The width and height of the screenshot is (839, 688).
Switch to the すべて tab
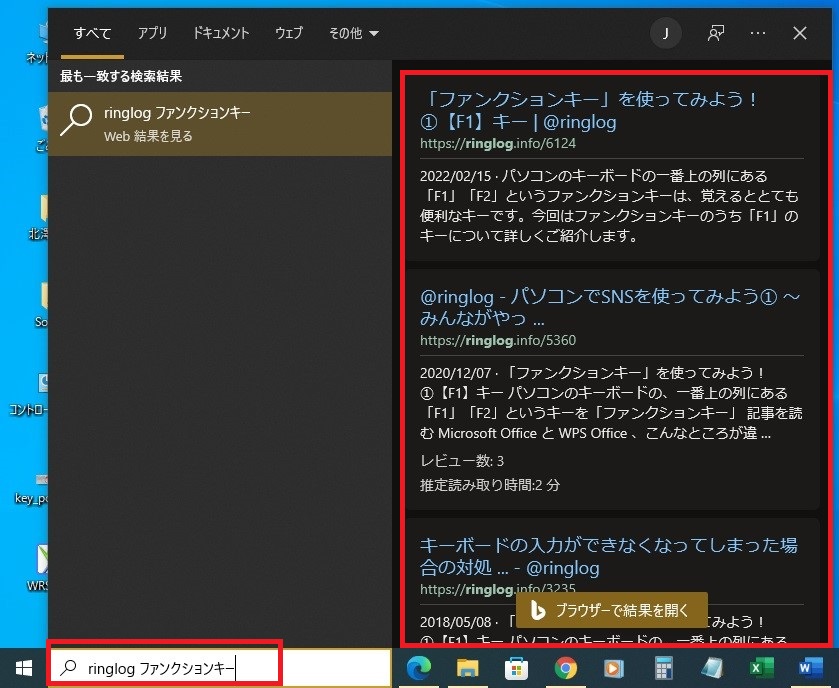93,33
